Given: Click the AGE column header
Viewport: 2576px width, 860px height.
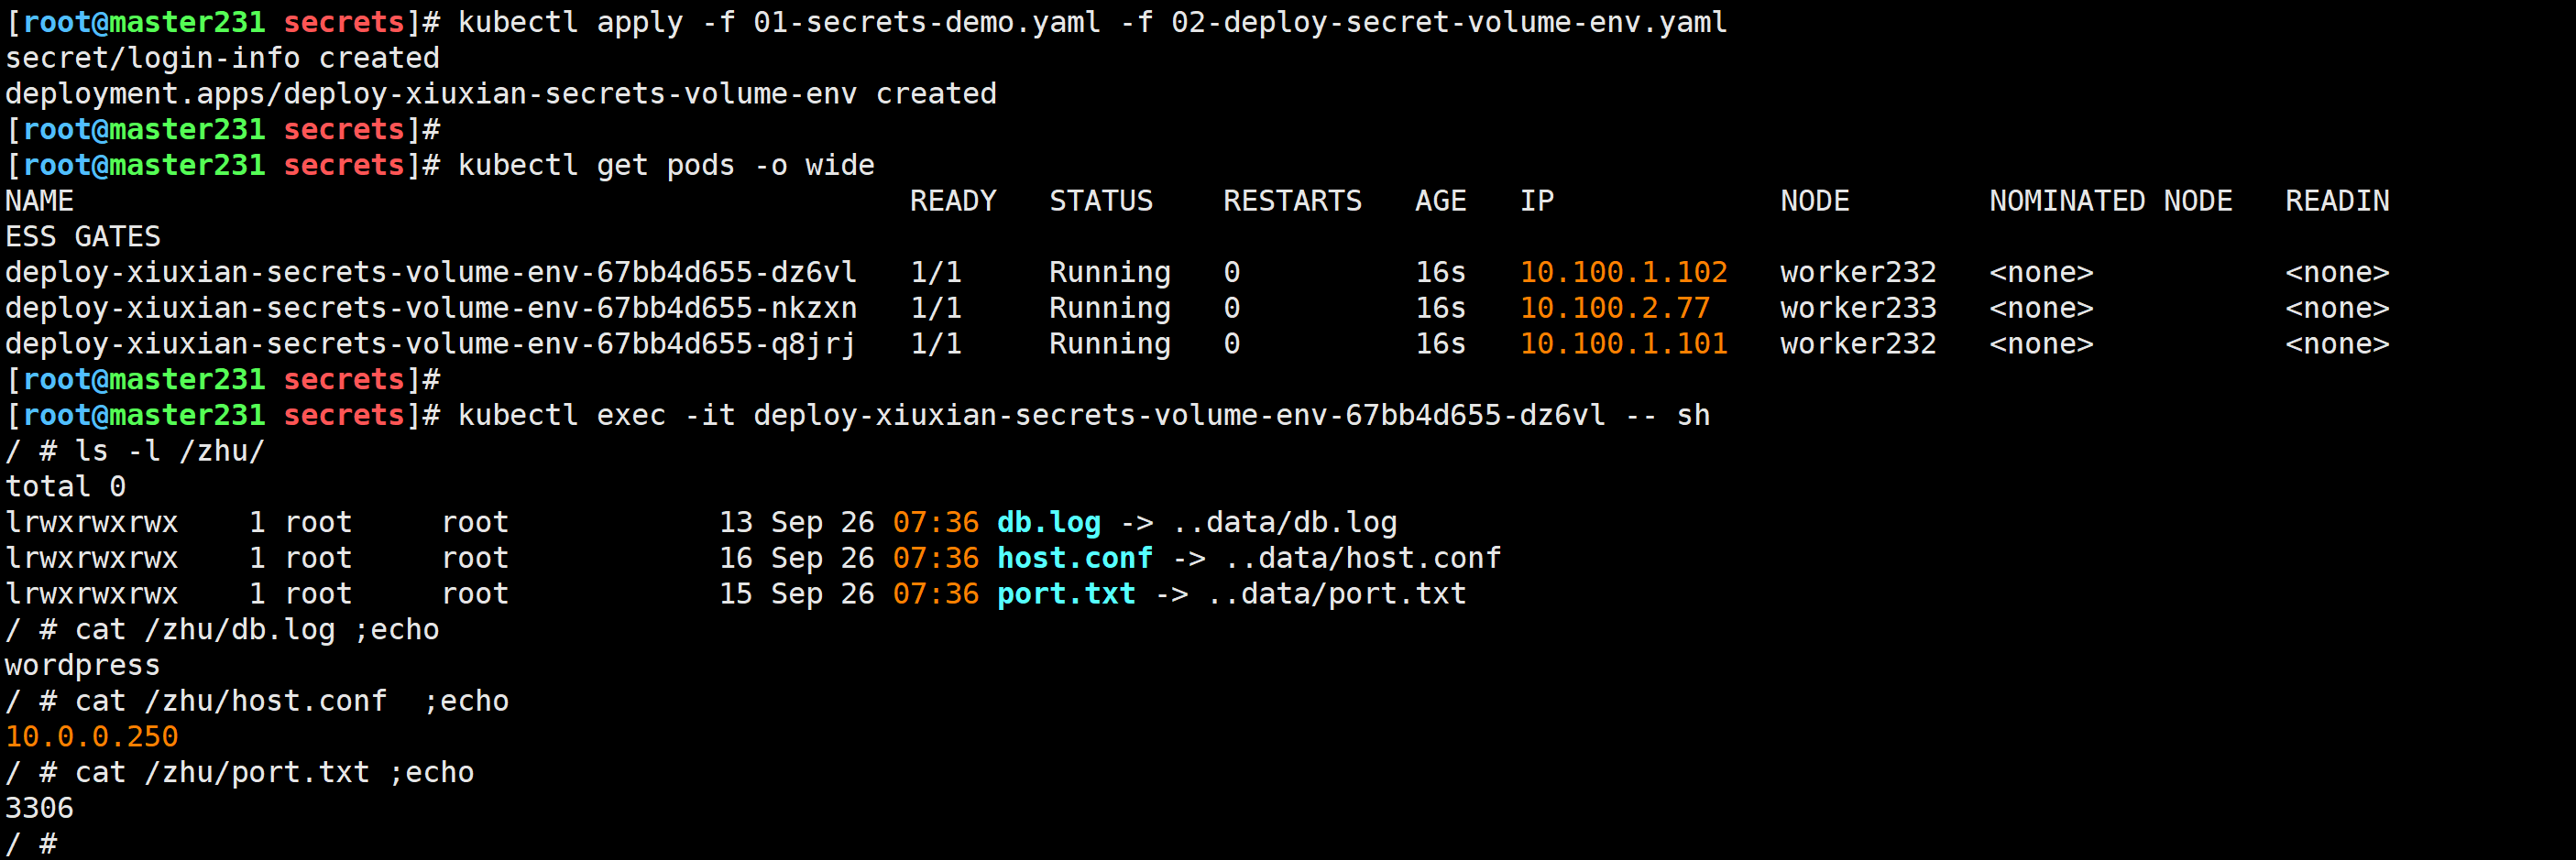Looking at the screenshot, I should click(1441, 201).
